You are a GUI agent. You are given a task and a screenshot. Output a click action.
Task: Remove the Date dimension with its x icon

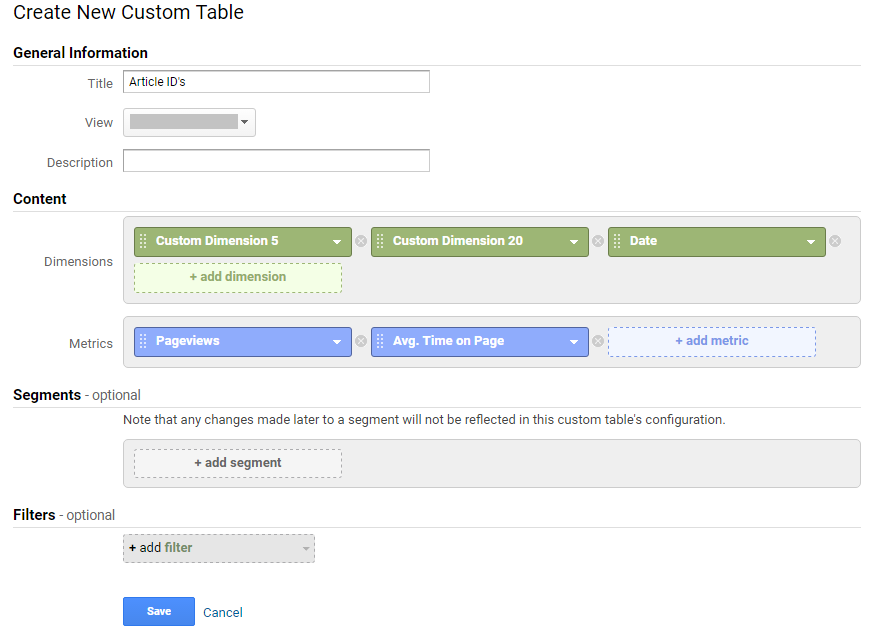click(835, 241)
